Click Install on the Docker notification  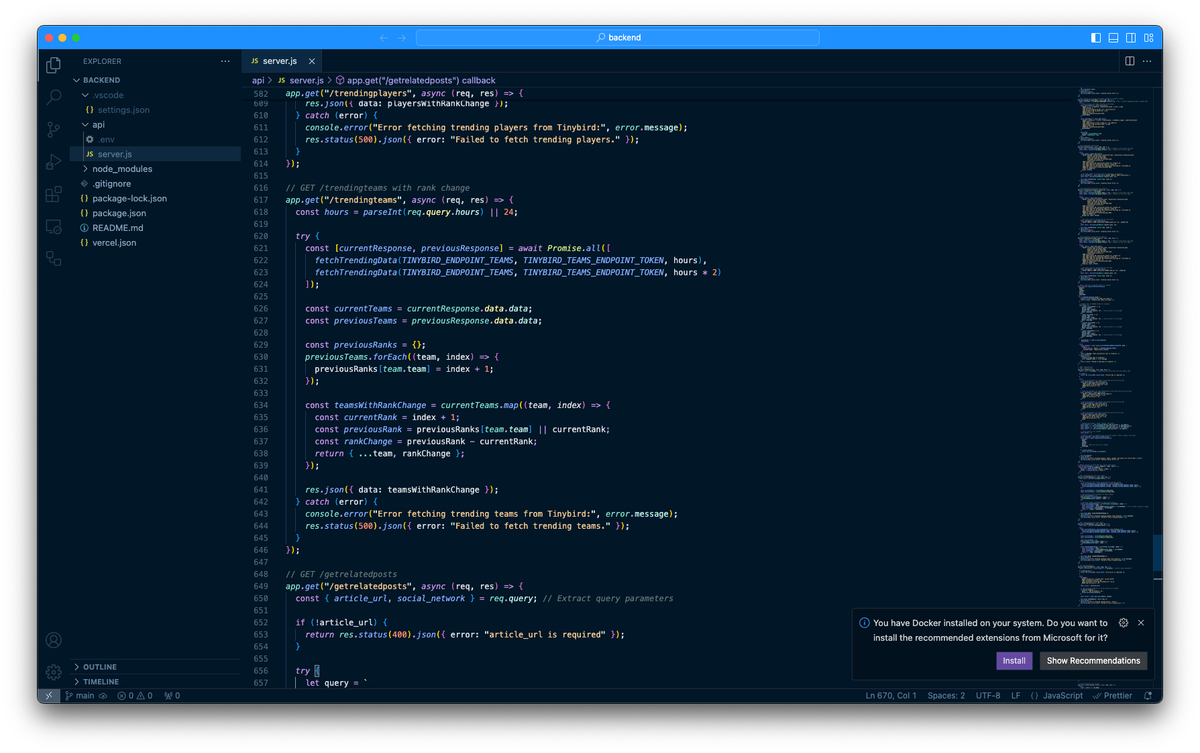[1014, 660]
